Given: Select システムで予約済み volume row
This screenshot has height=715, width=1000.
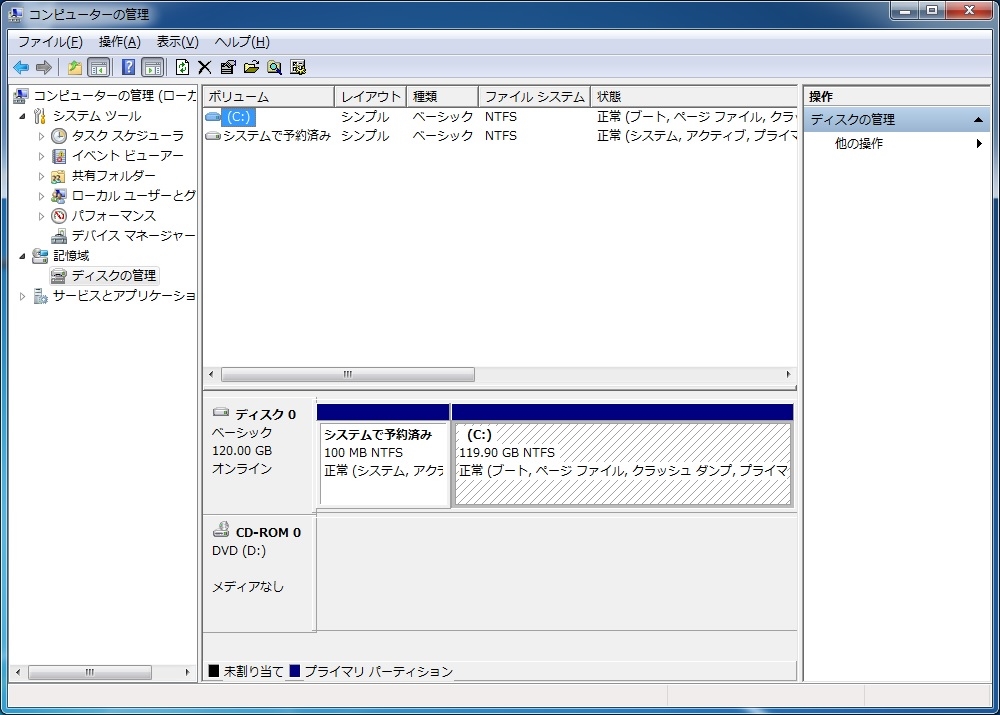Looking at the screenshot, I should click(x=500, y=136).
